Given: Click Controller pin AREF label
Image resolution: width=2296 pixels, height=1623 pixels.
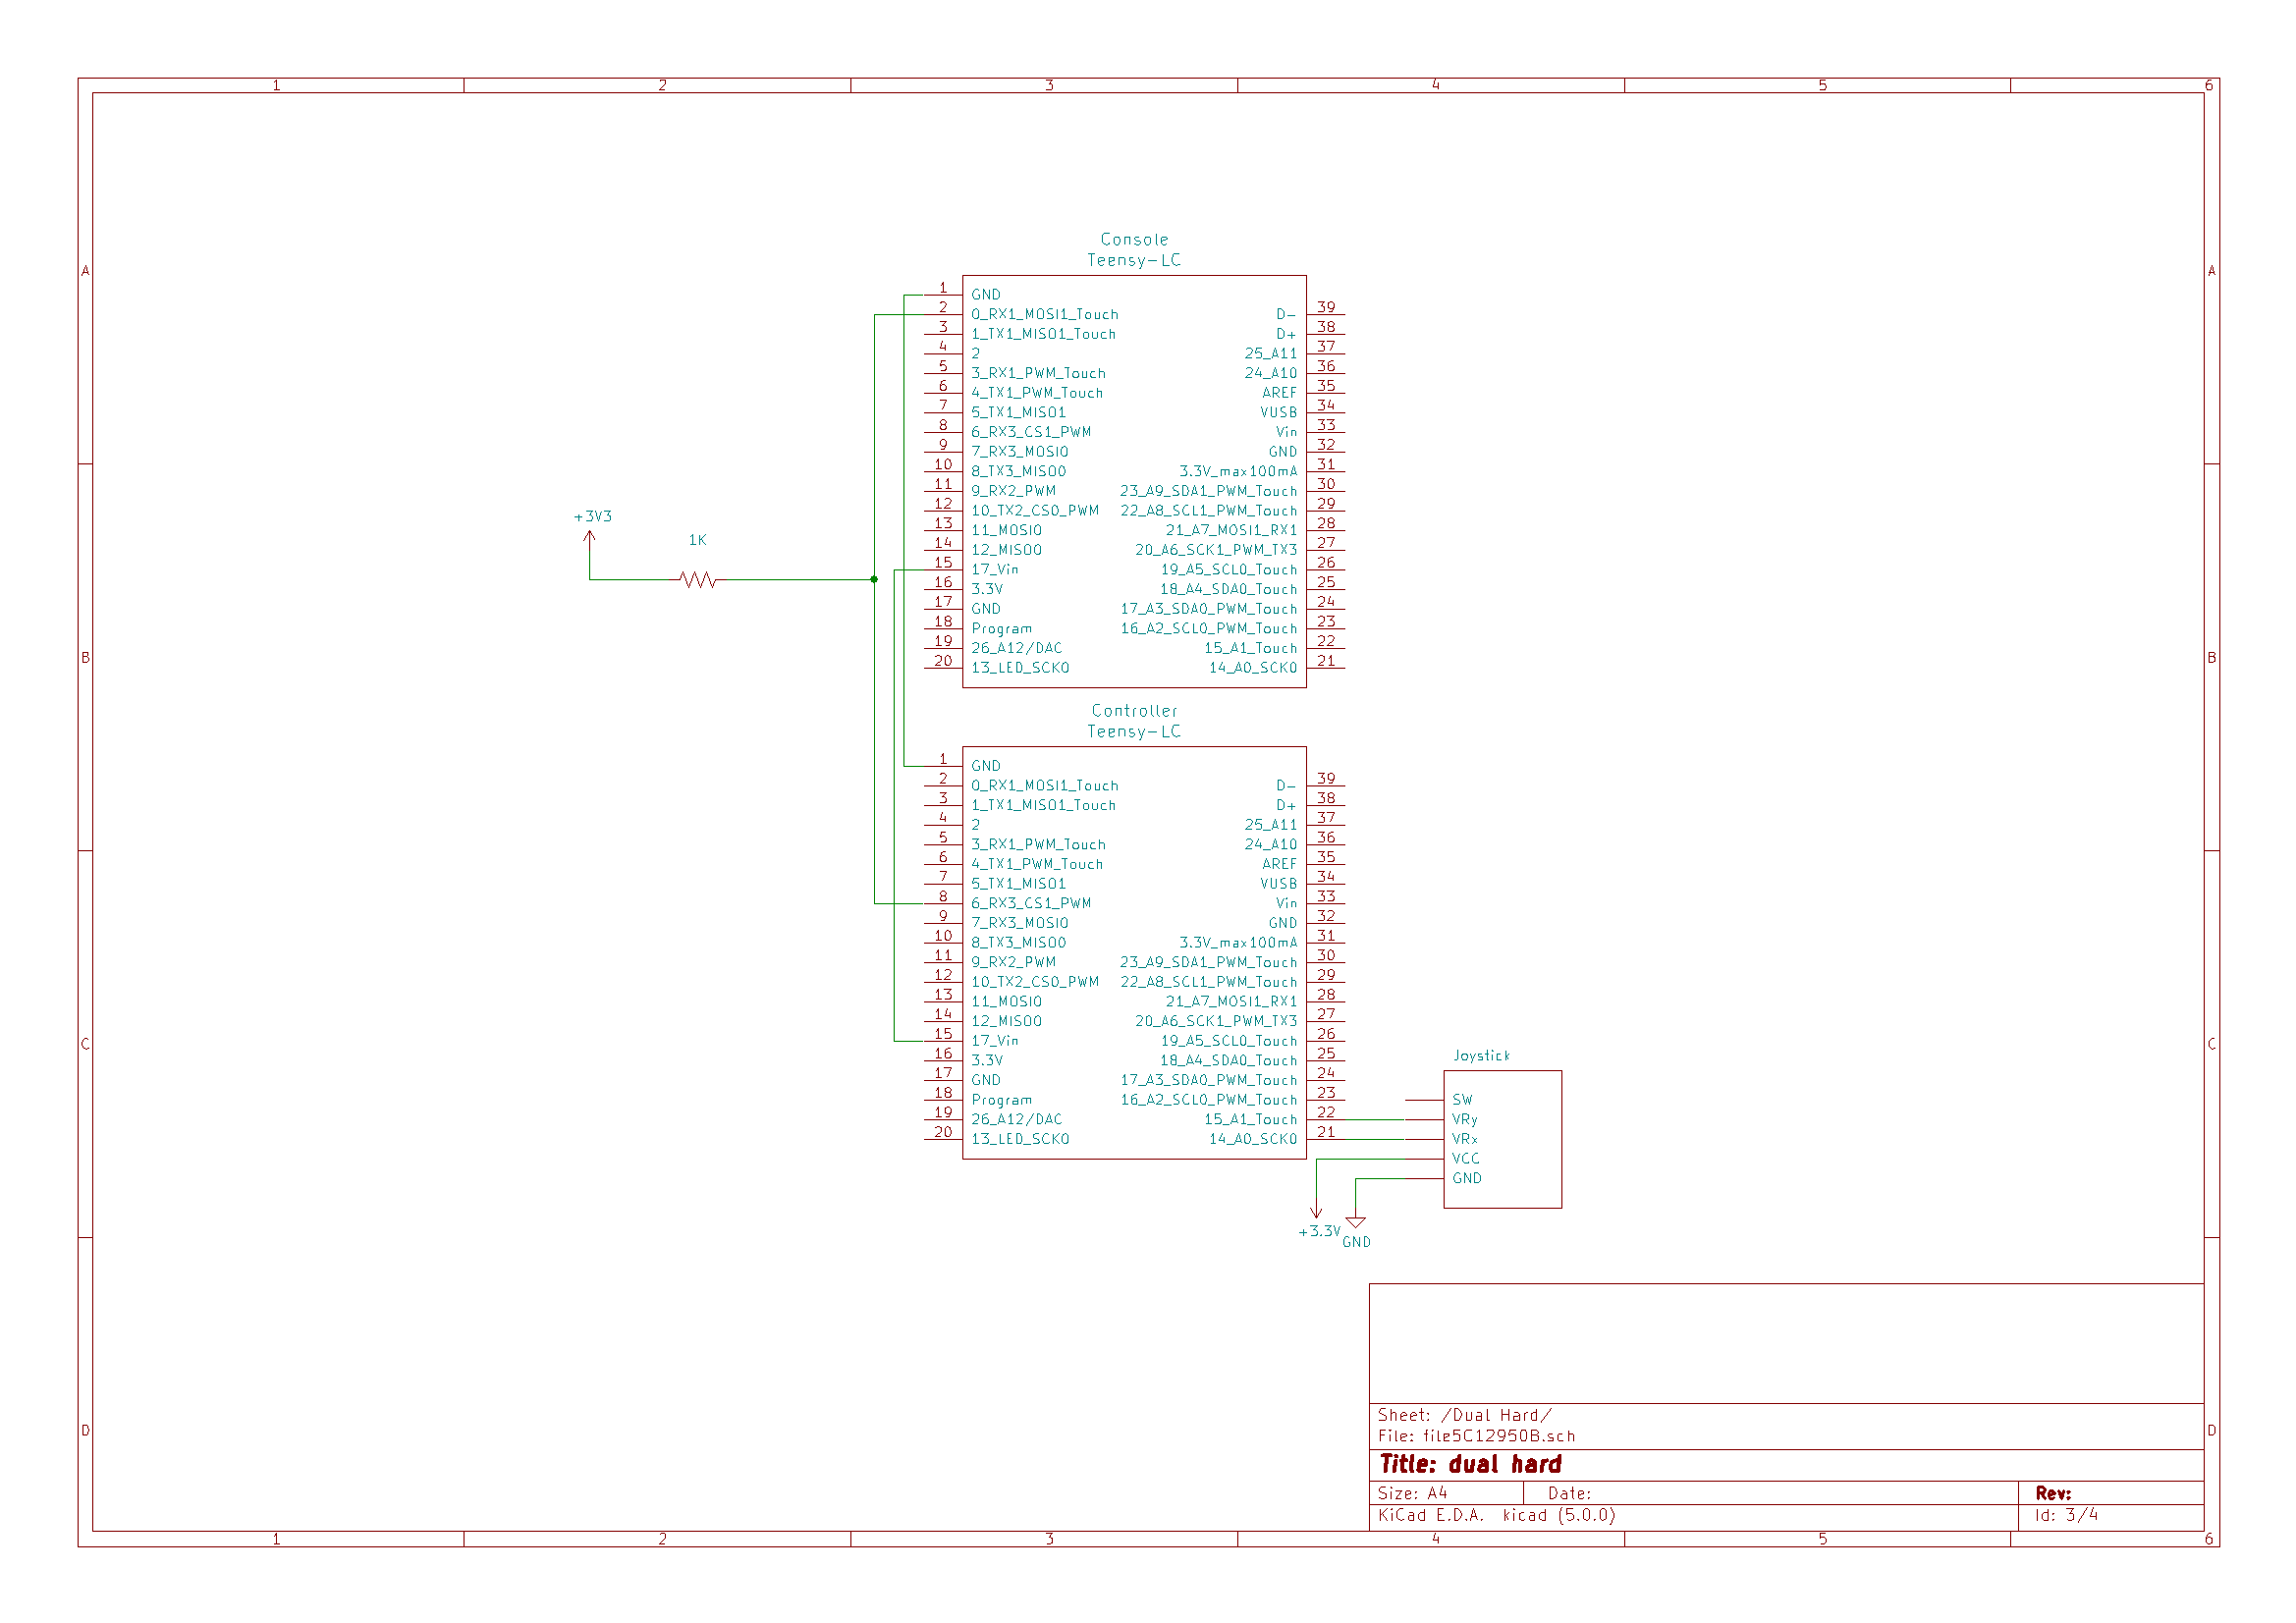Looking at the screenshot, I should point(1279,864).
